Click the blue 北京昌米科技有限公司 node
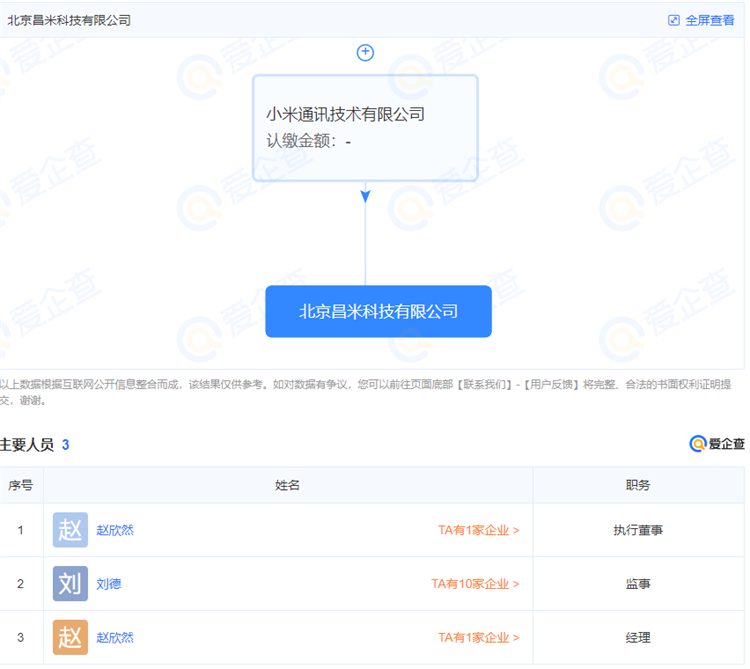750x669 pixels. point(378,311)
